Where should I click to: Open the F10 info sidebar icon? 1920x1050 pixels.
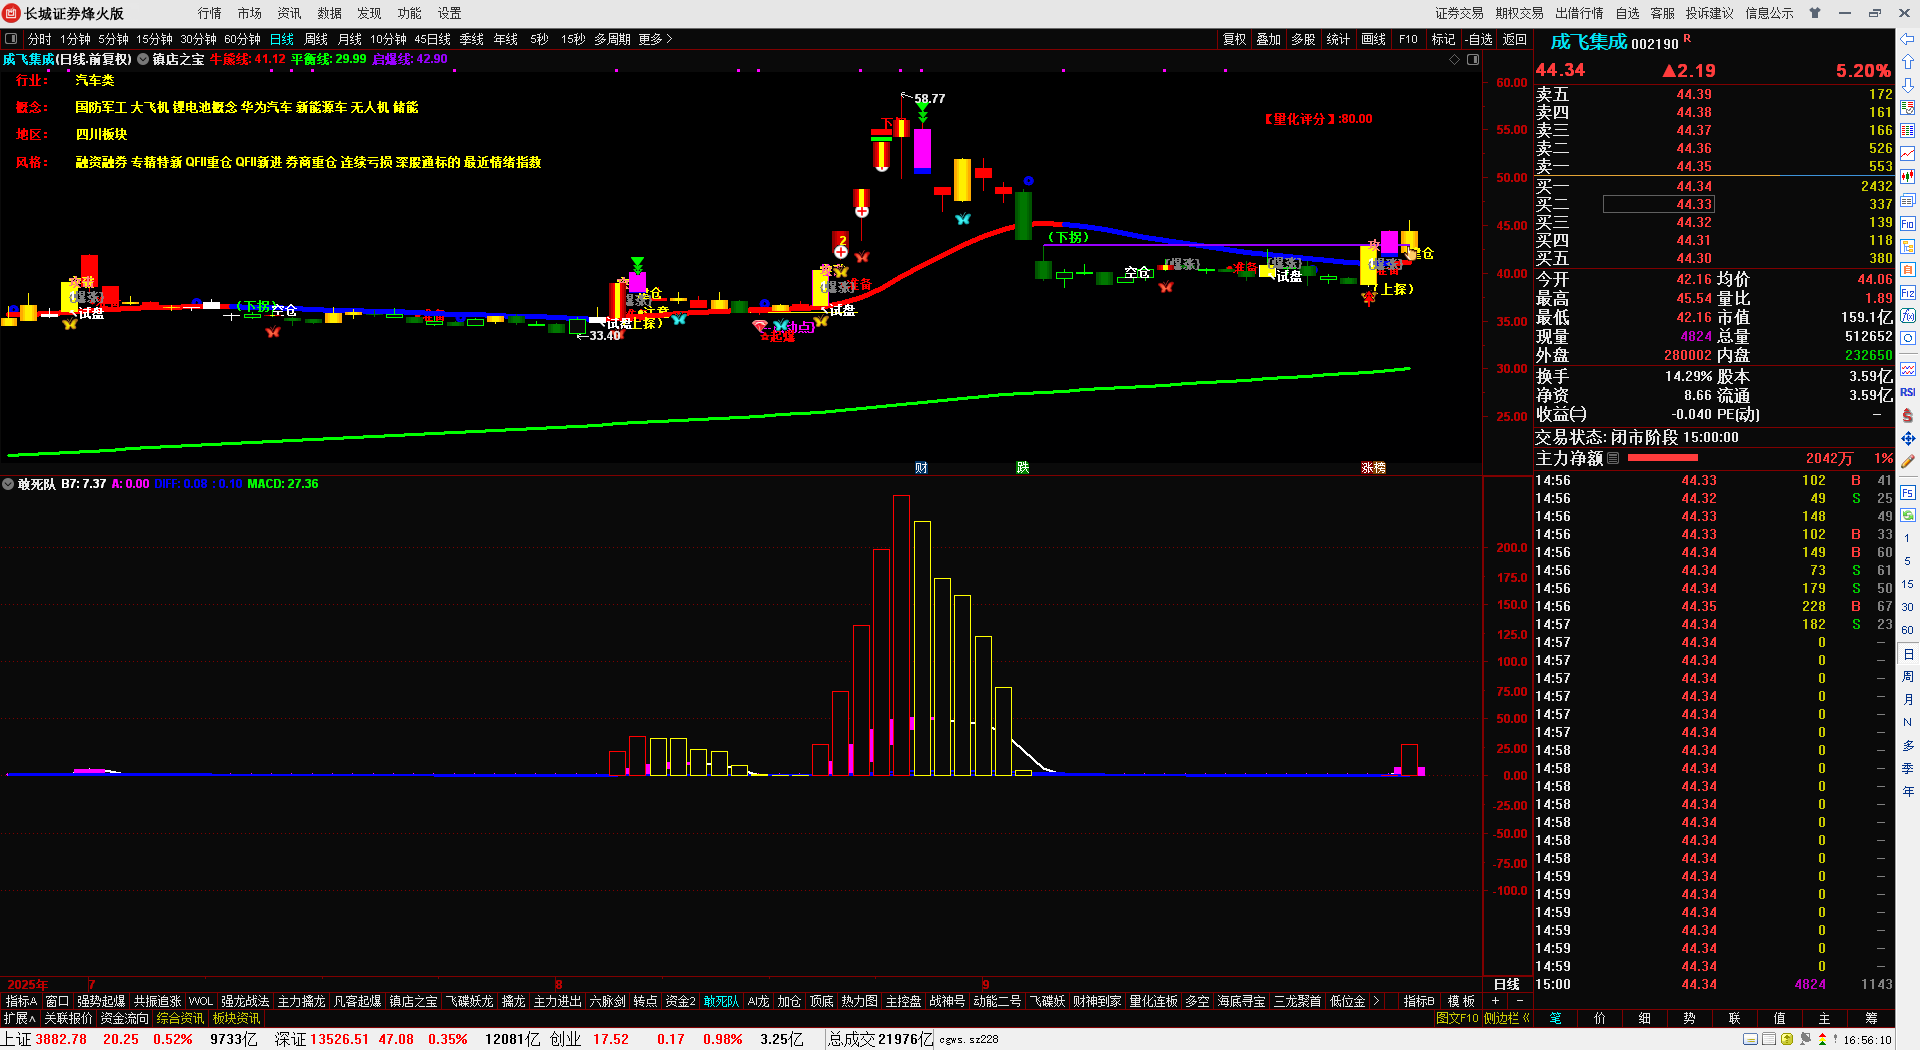(x=1908, y=223)
